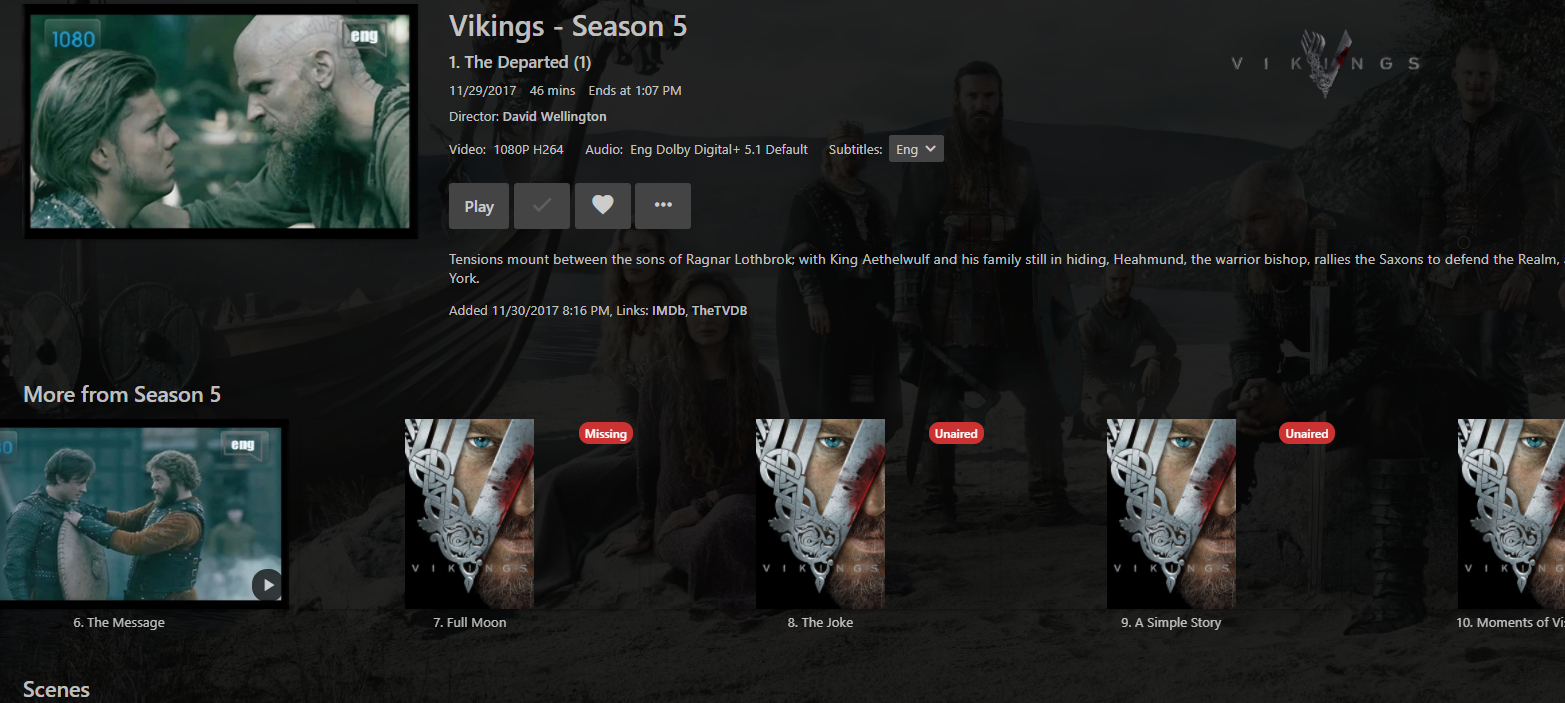Open episode 7 Full Moon poster

pos(469,514)
